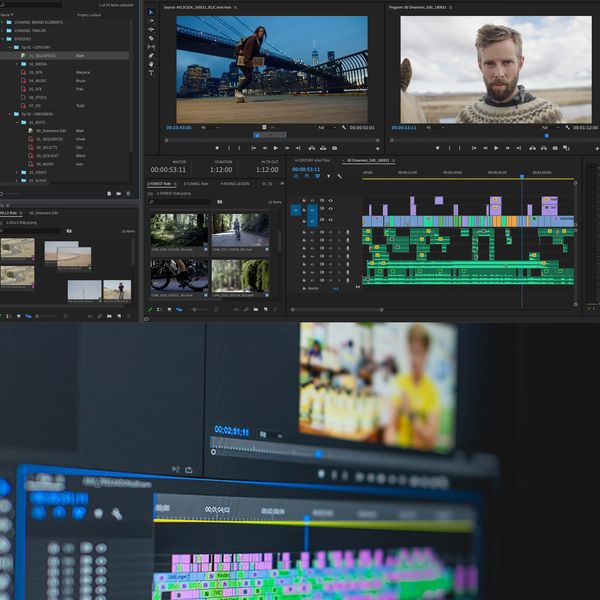Toggle V1 track output eye icon
600x600 pixels.
(331, 220)
